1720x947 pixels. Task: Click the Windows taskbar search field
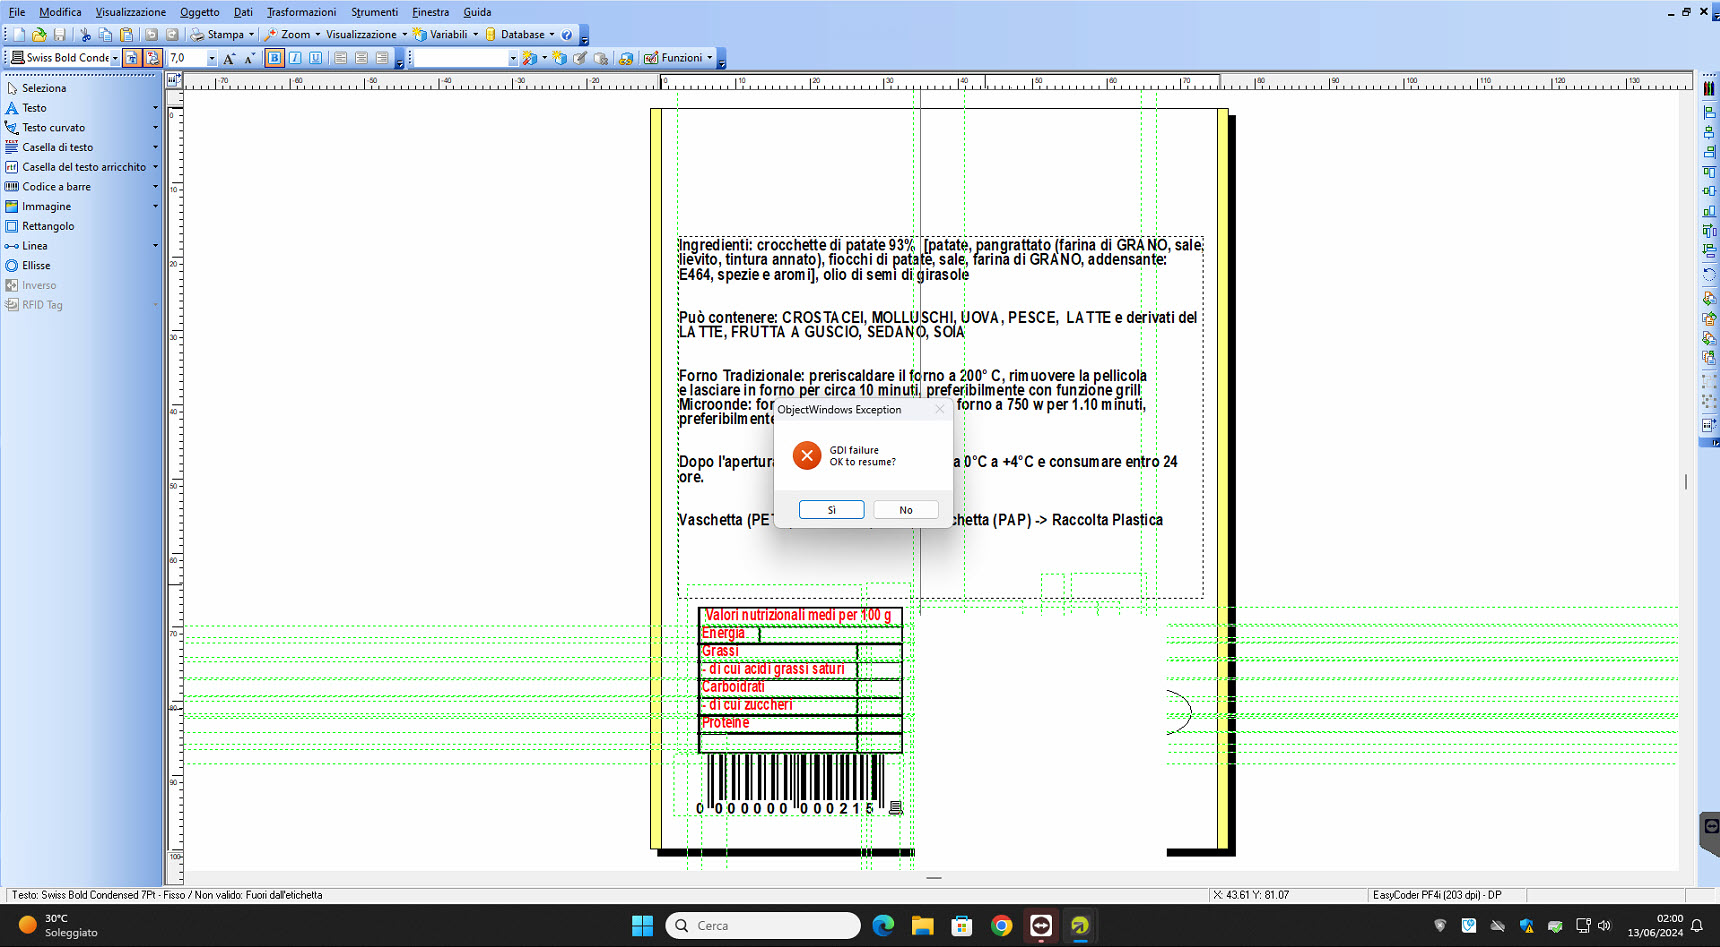763,926
